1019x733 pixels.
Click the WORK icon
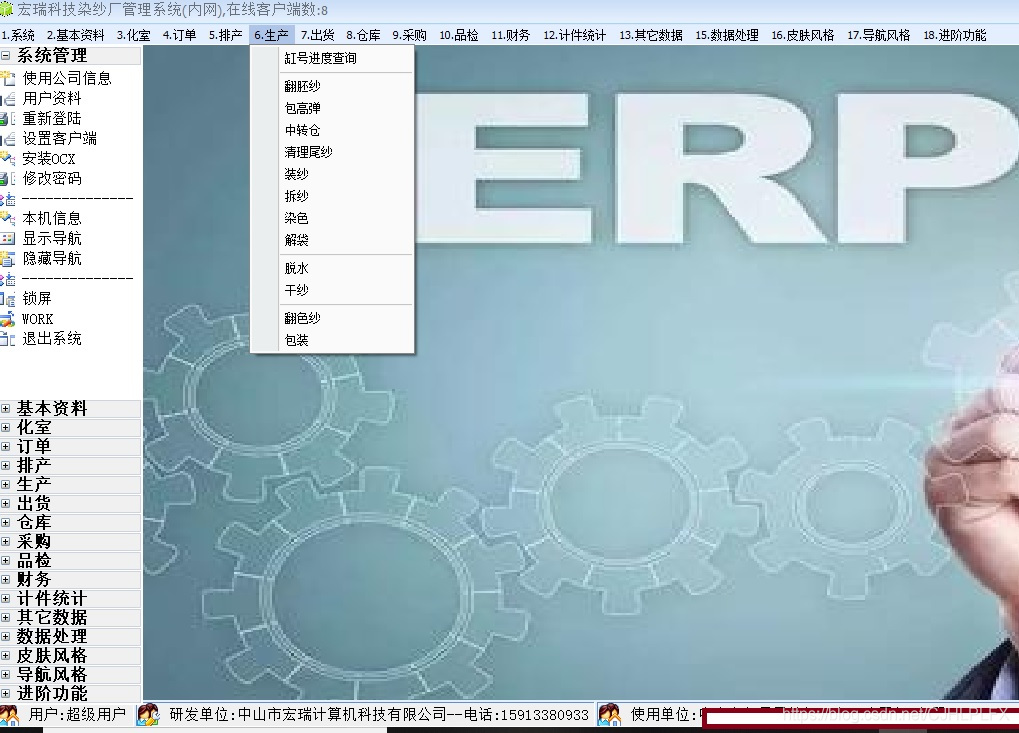(x=8, y=319)
